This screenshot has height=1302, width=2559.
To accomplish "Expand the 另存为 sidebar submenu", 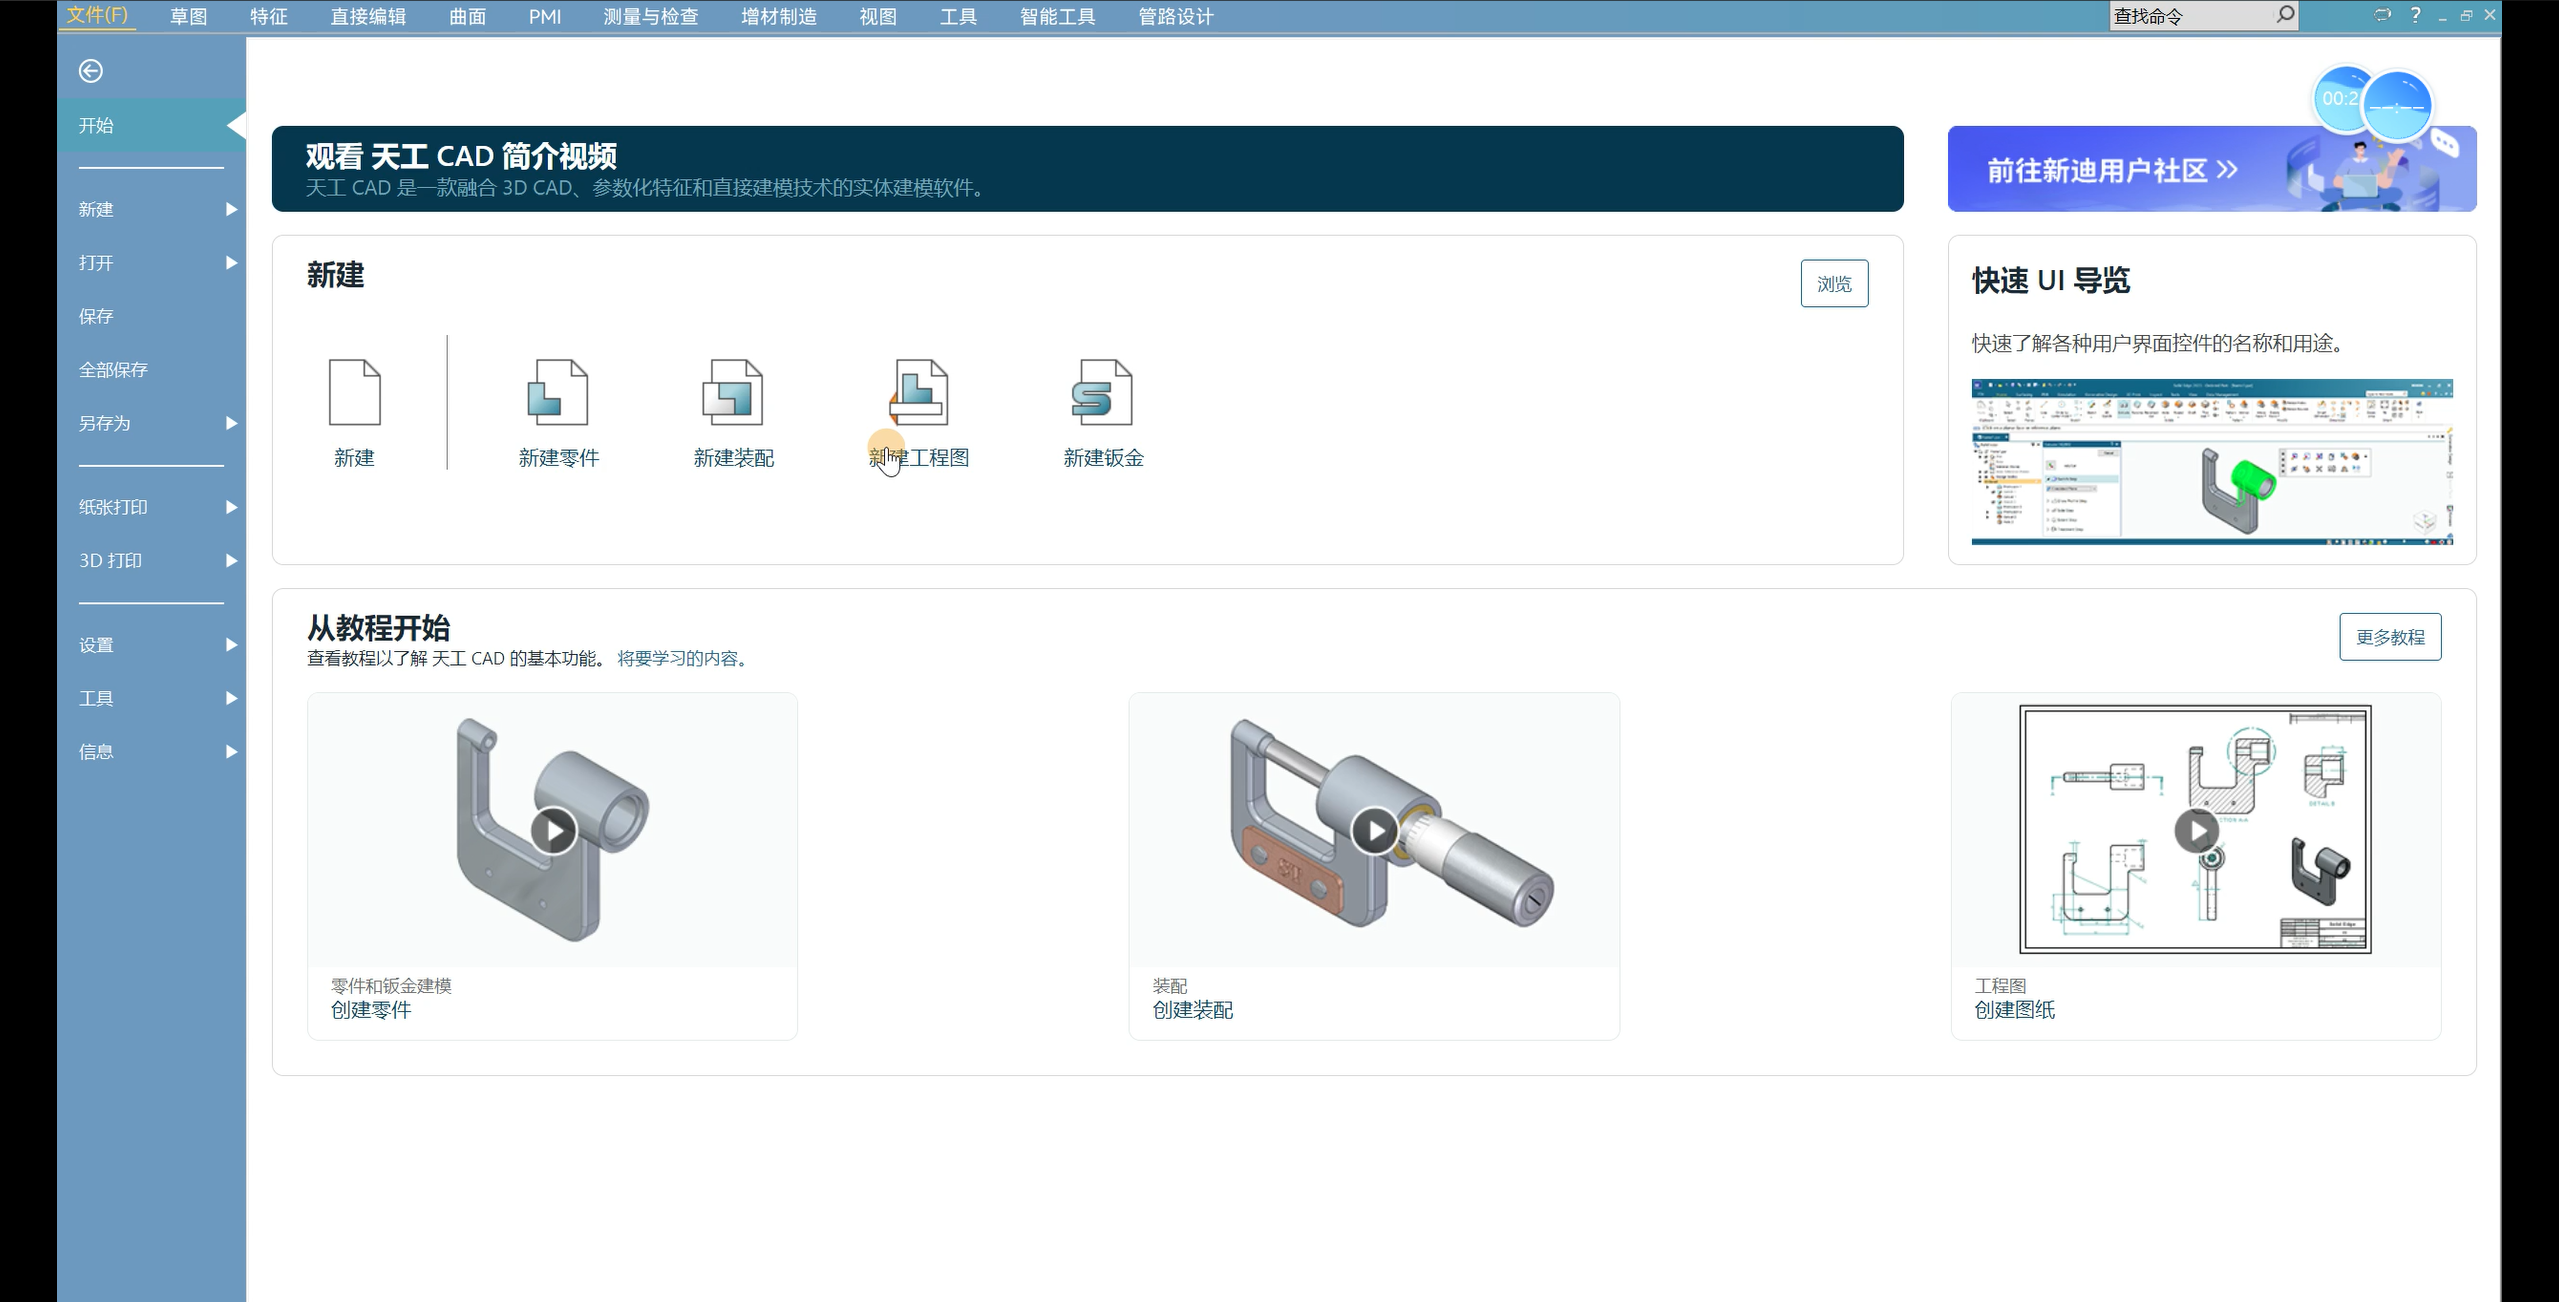I will pyautogui.click(x=231, y=423).
